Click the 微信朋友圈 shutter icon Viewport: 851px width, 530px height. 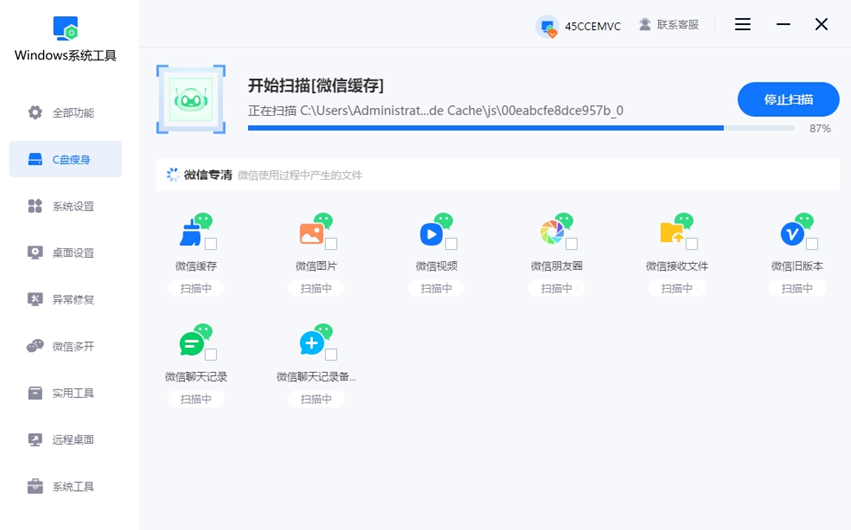click(x=556, y=229)
